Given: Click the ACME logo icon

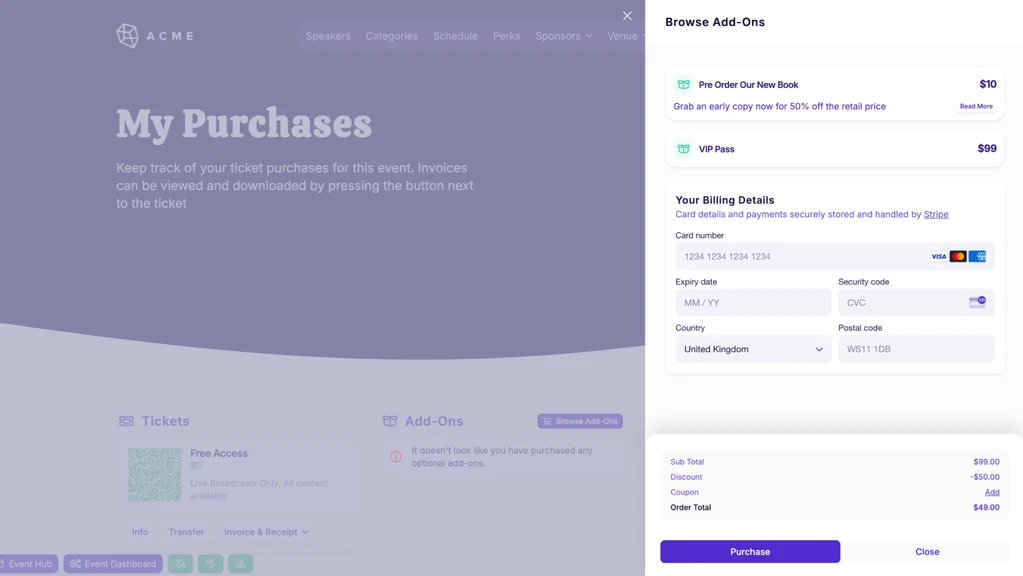Looking at the screenshot, I should pyautogui.click(x=127, y=36).
